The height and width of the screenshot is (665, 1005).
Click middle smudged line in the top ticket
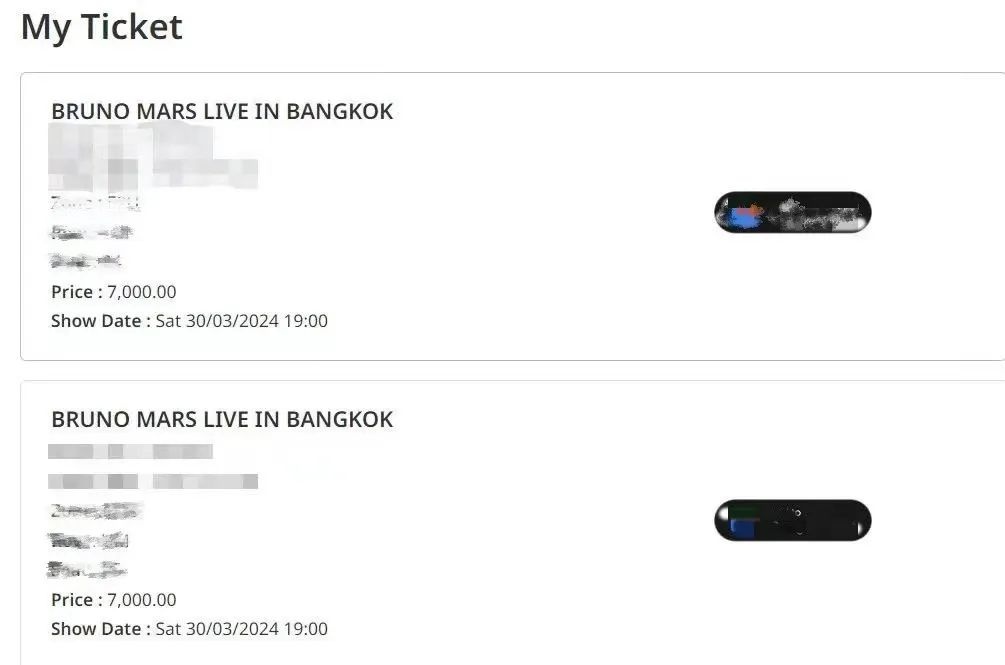[91, 233]
